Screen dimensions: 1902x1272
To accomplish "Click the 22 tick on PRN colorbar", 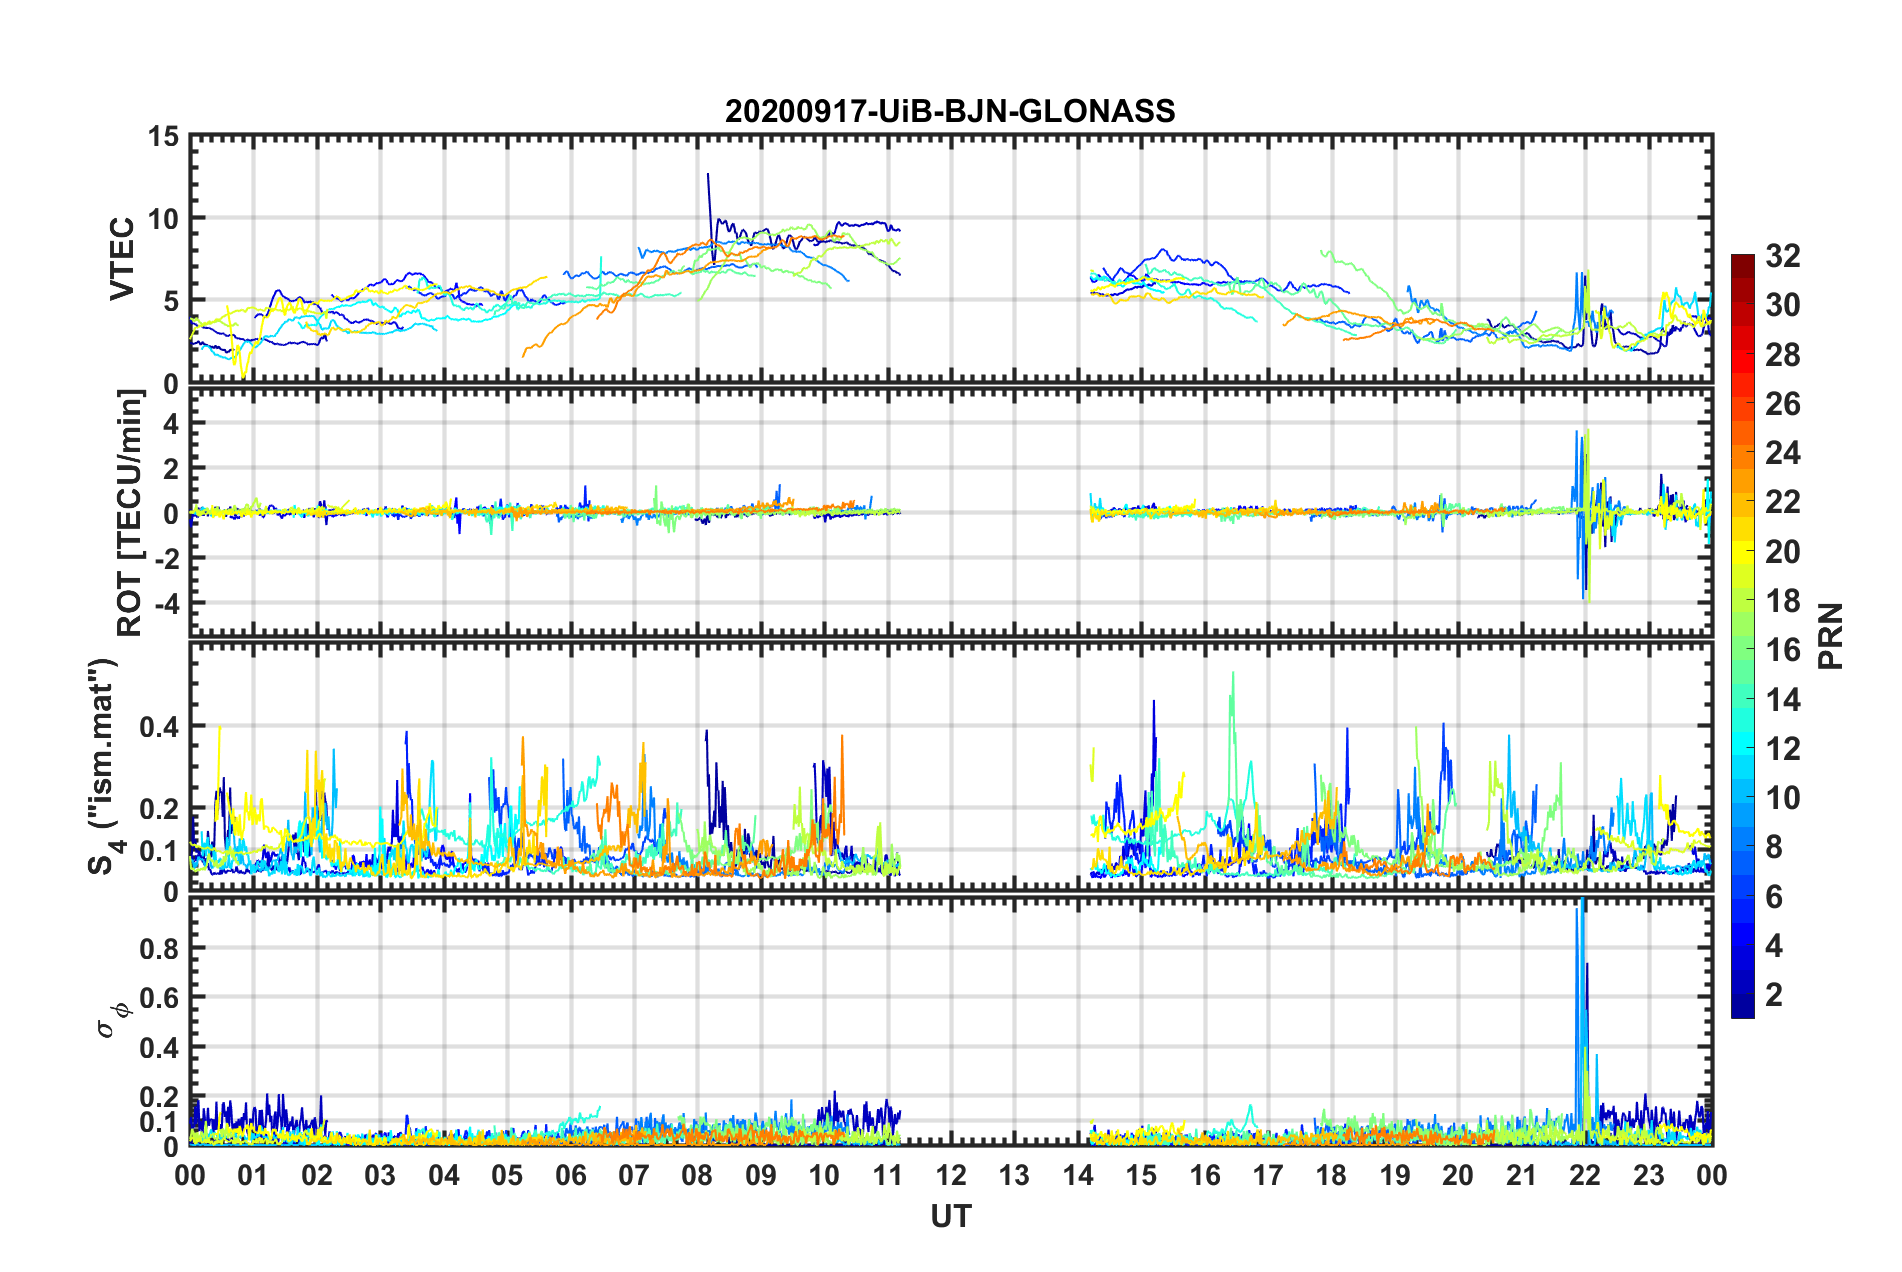I will pyautogui.click(x=1782, y=502).
